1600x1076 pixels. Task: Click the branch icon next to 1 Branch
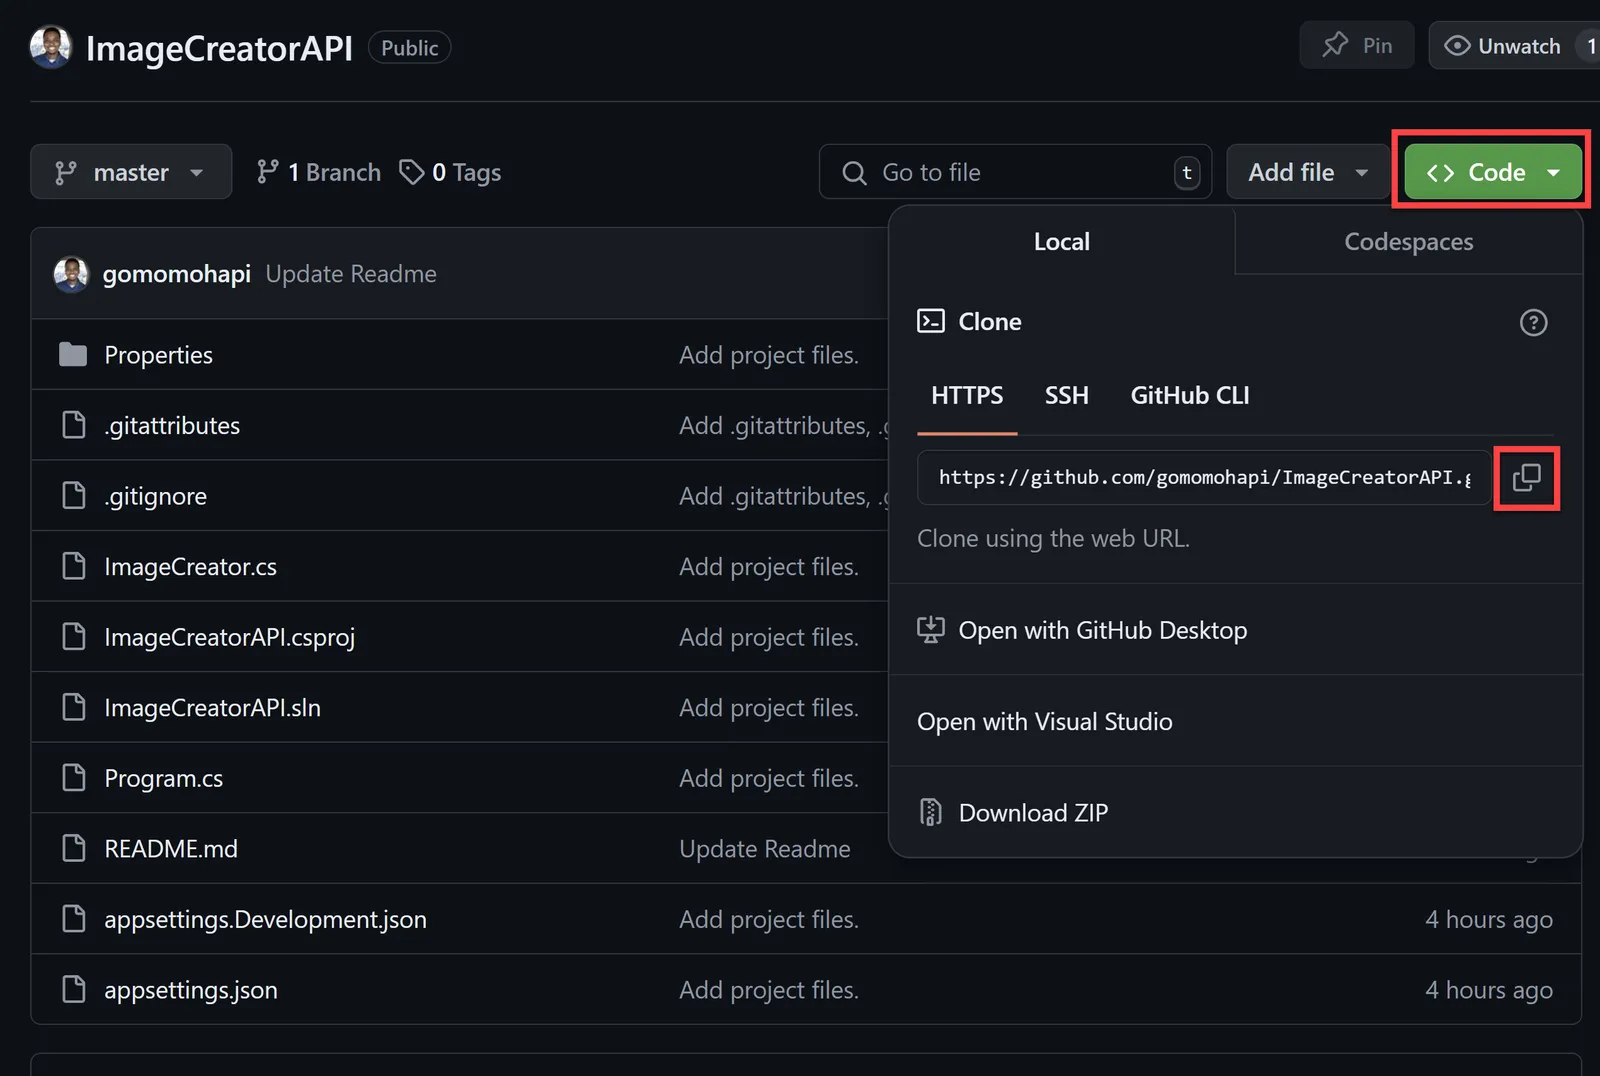[267, 172]
